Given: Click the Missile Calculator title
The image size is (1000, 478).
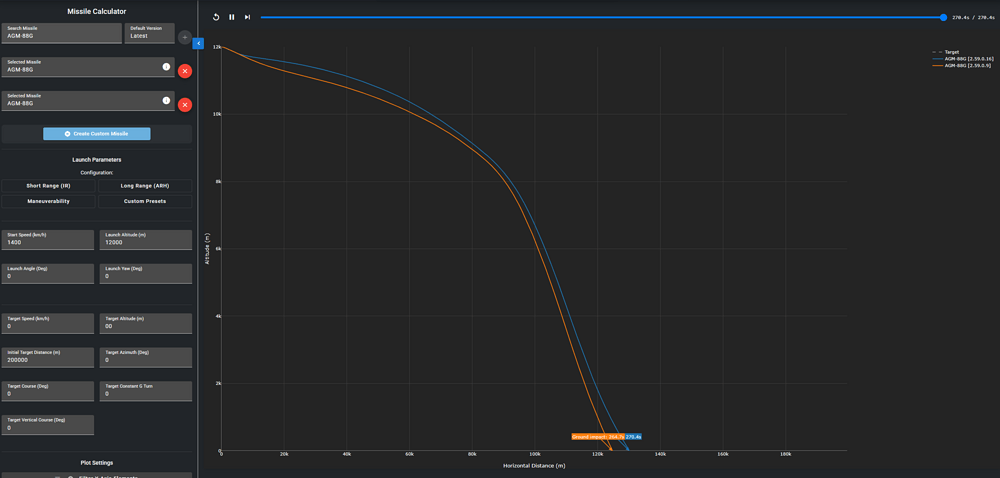Looking at the screenshot, I should (97, 11).
